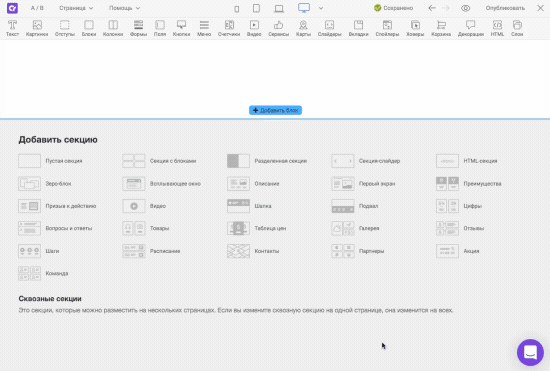Select the Текст toolbar tool

tap(12, 28)
